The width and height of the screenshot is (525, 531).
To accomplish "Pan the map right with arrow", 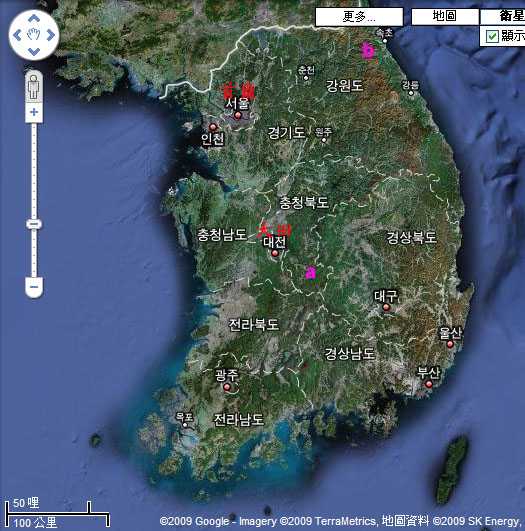I will tap(50, 35).
